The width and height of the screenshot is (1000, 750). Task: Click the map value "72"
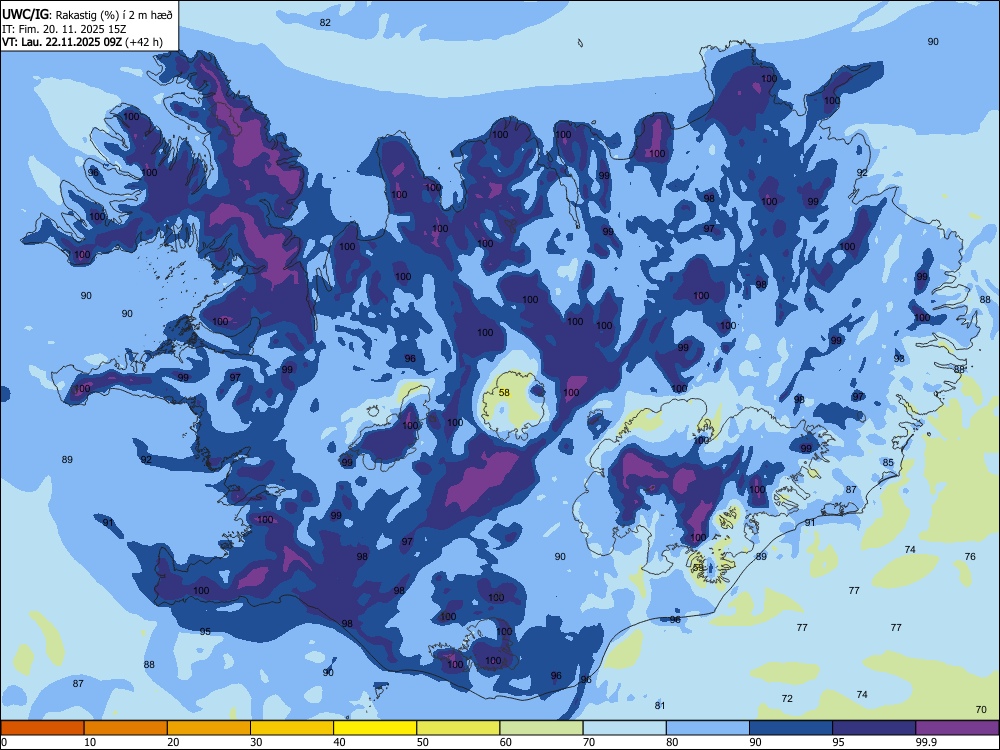coord(787,698)
